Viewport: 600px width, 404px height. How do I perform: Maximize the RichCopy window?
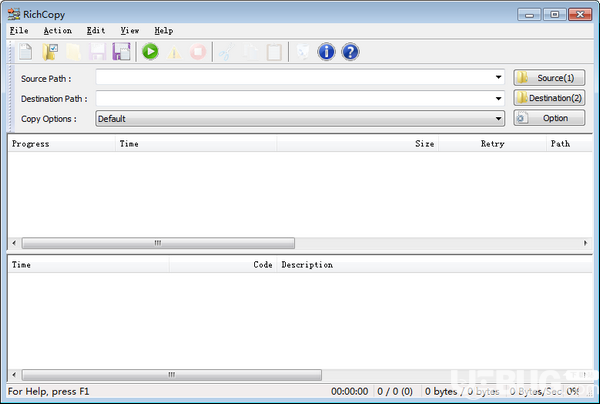554,15
